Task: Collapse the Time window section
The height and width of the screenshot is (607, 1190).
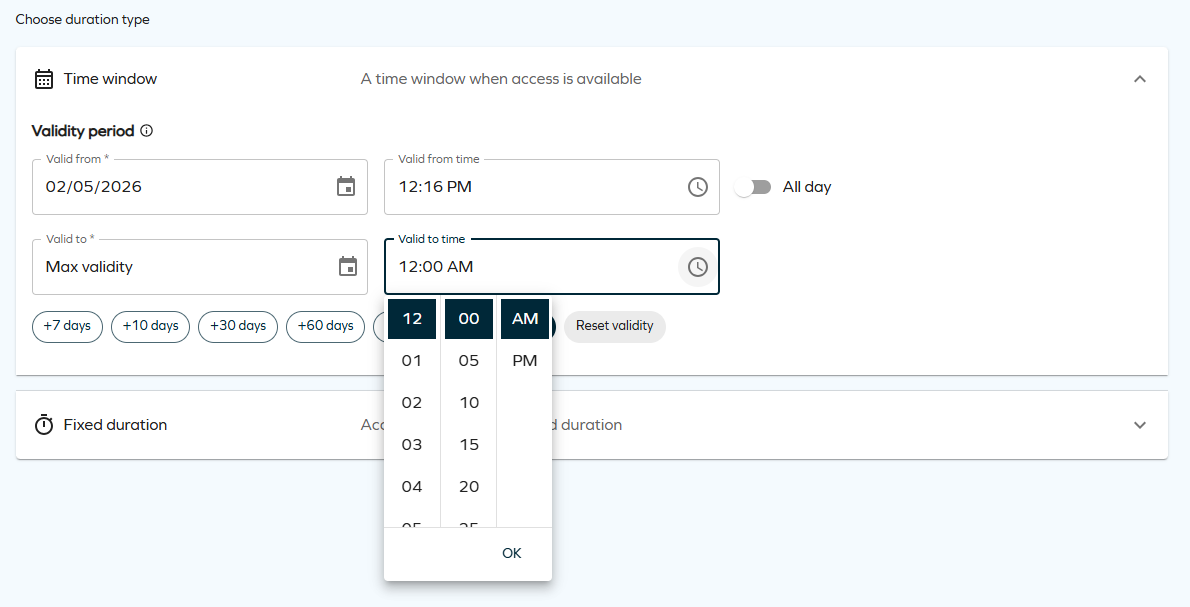Action: [x=1139, y=78]
